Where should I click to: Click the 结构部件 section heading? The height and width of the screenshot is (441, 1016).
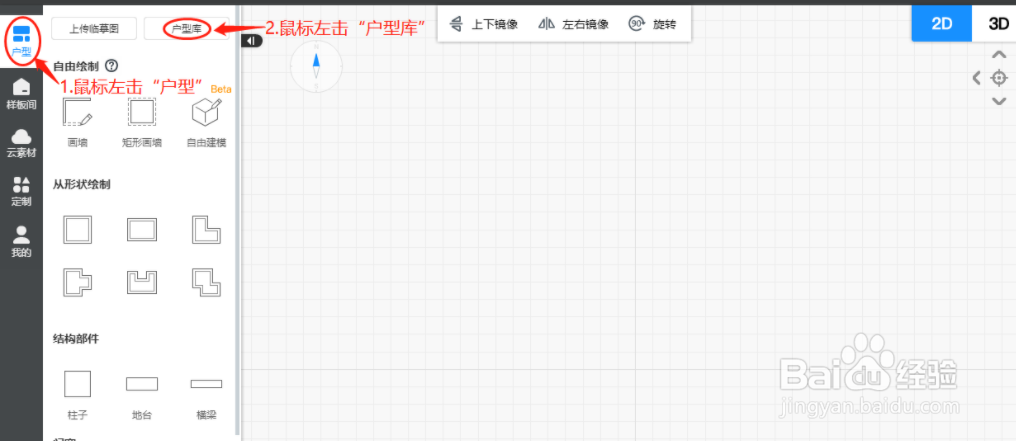tap(76, 338)
